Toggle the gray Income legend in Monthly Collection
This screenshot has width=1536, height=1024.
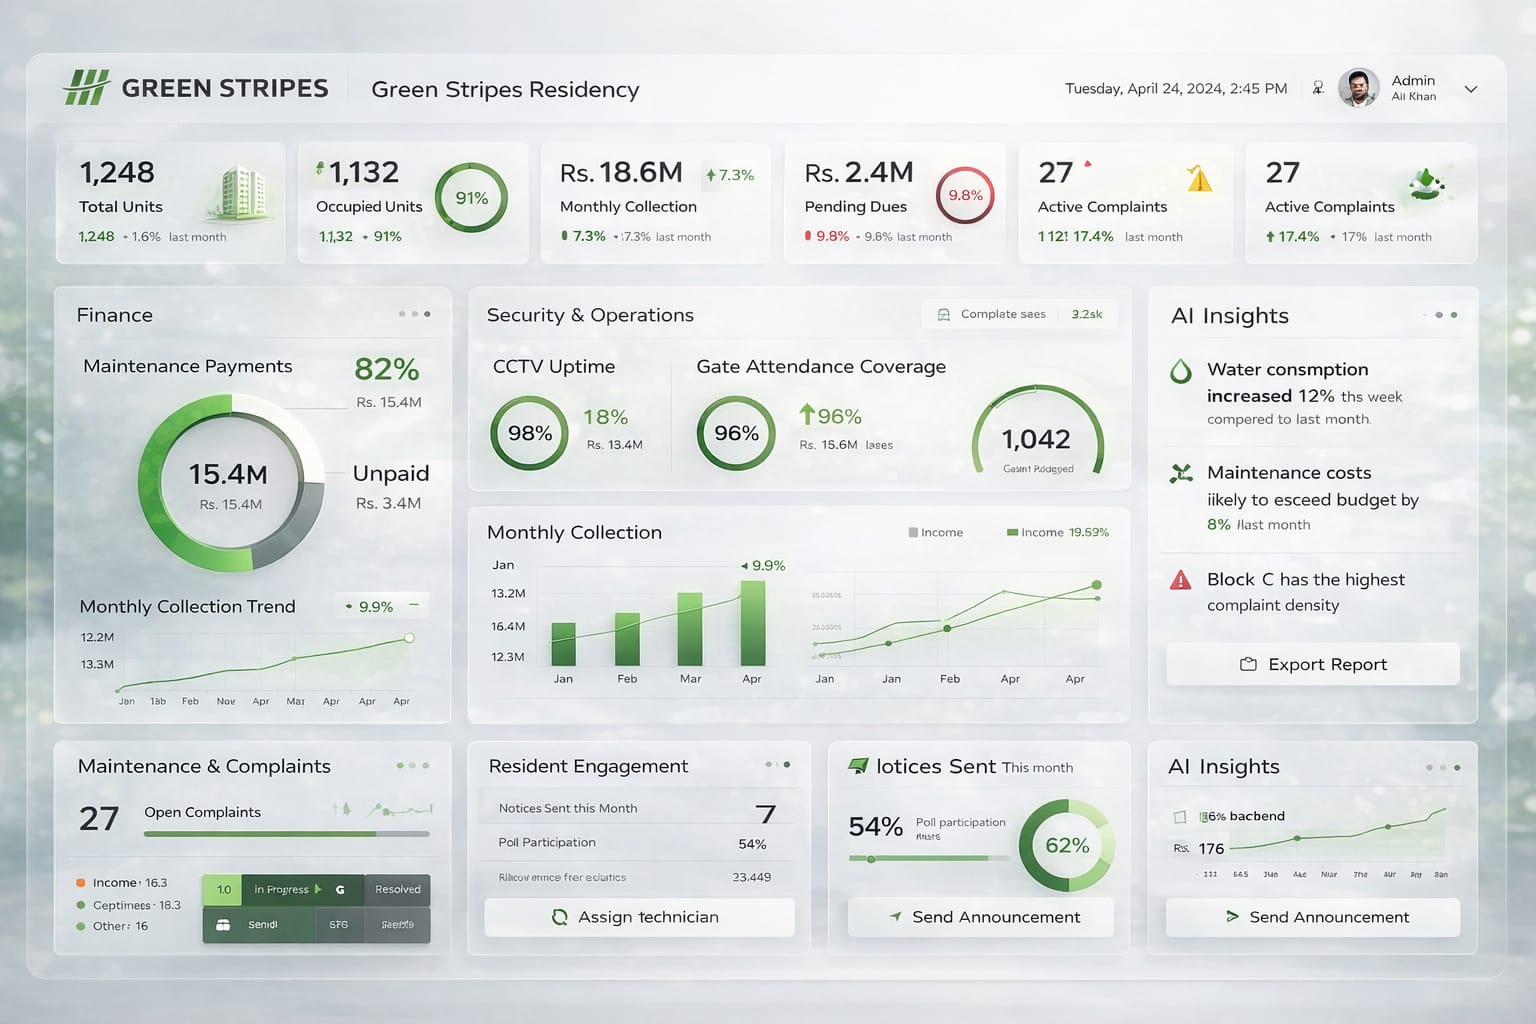(935, 532)
